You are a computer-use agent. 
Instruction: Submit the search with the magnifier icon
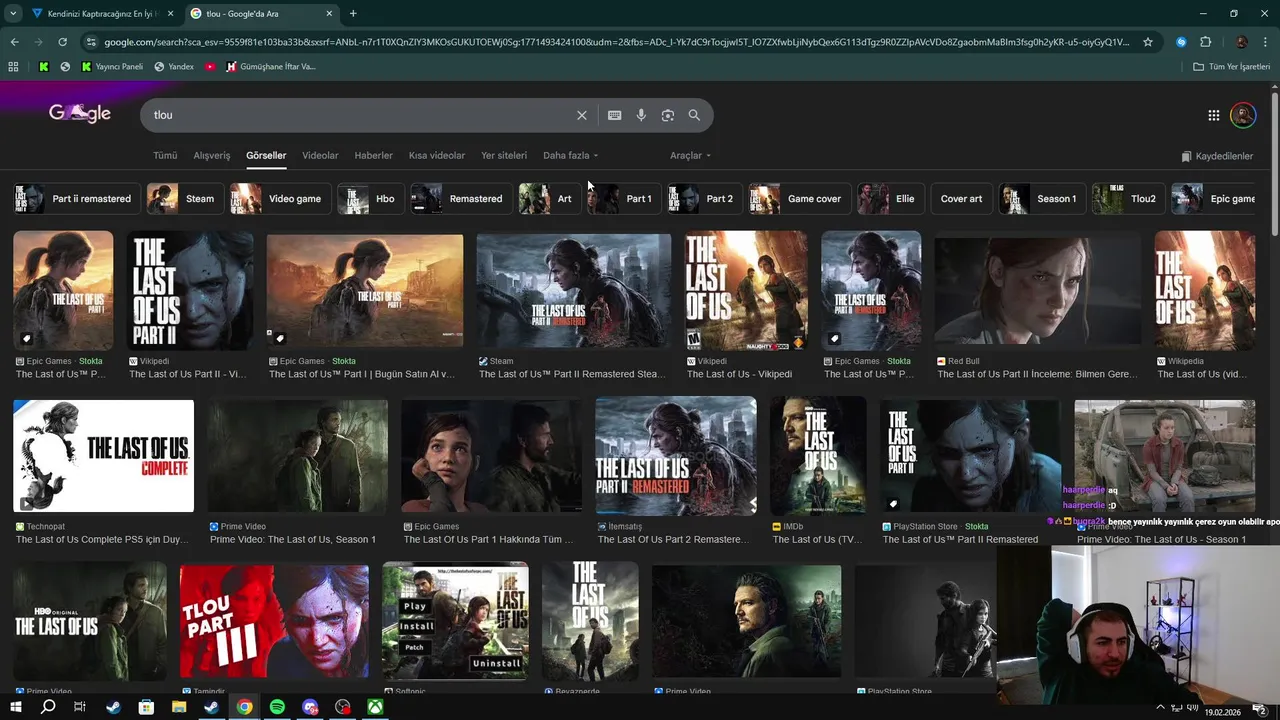[x=694, y=115]
